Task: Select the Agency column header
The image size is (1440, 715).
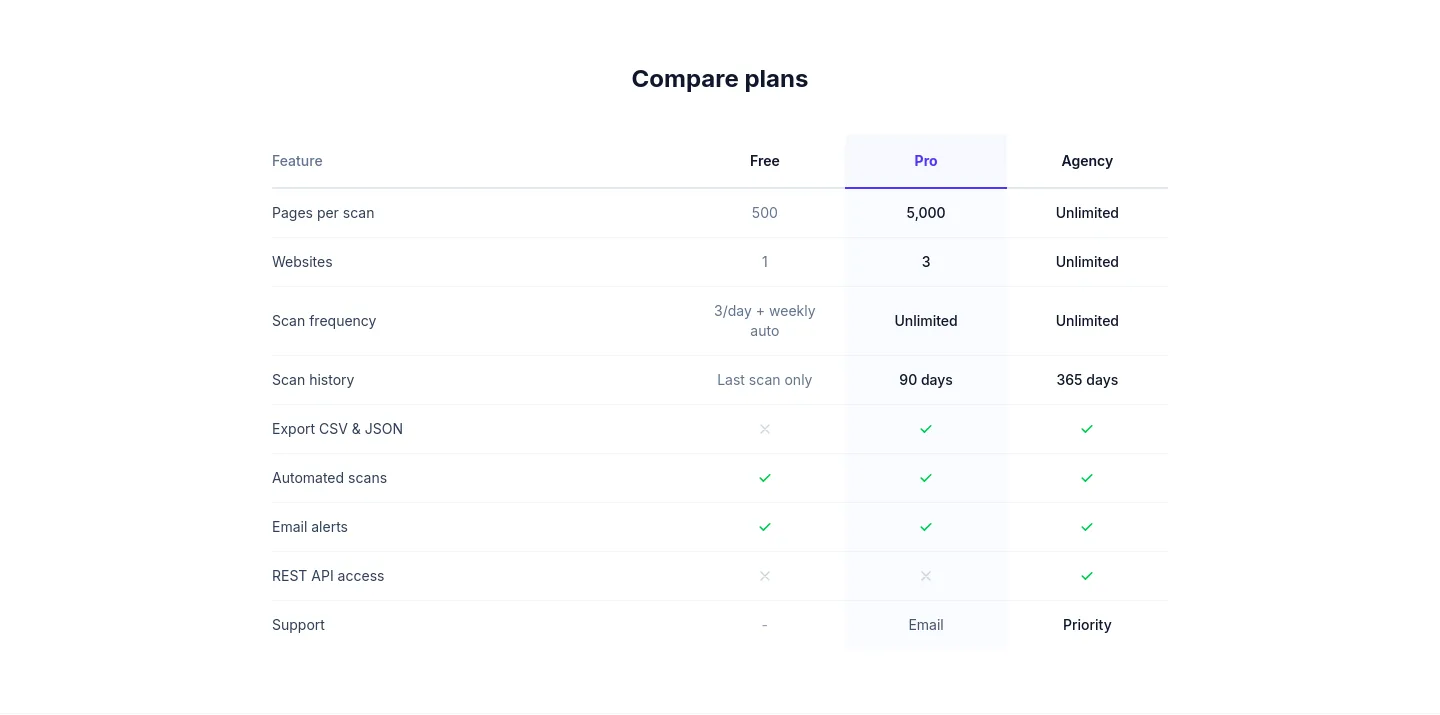Action: pos(1087,161)
